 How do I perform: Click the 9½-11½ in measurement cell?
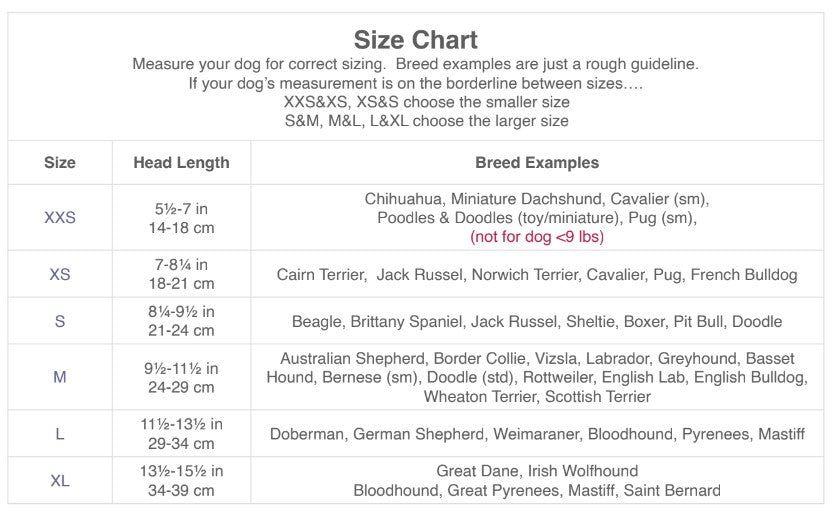point(181,368)
